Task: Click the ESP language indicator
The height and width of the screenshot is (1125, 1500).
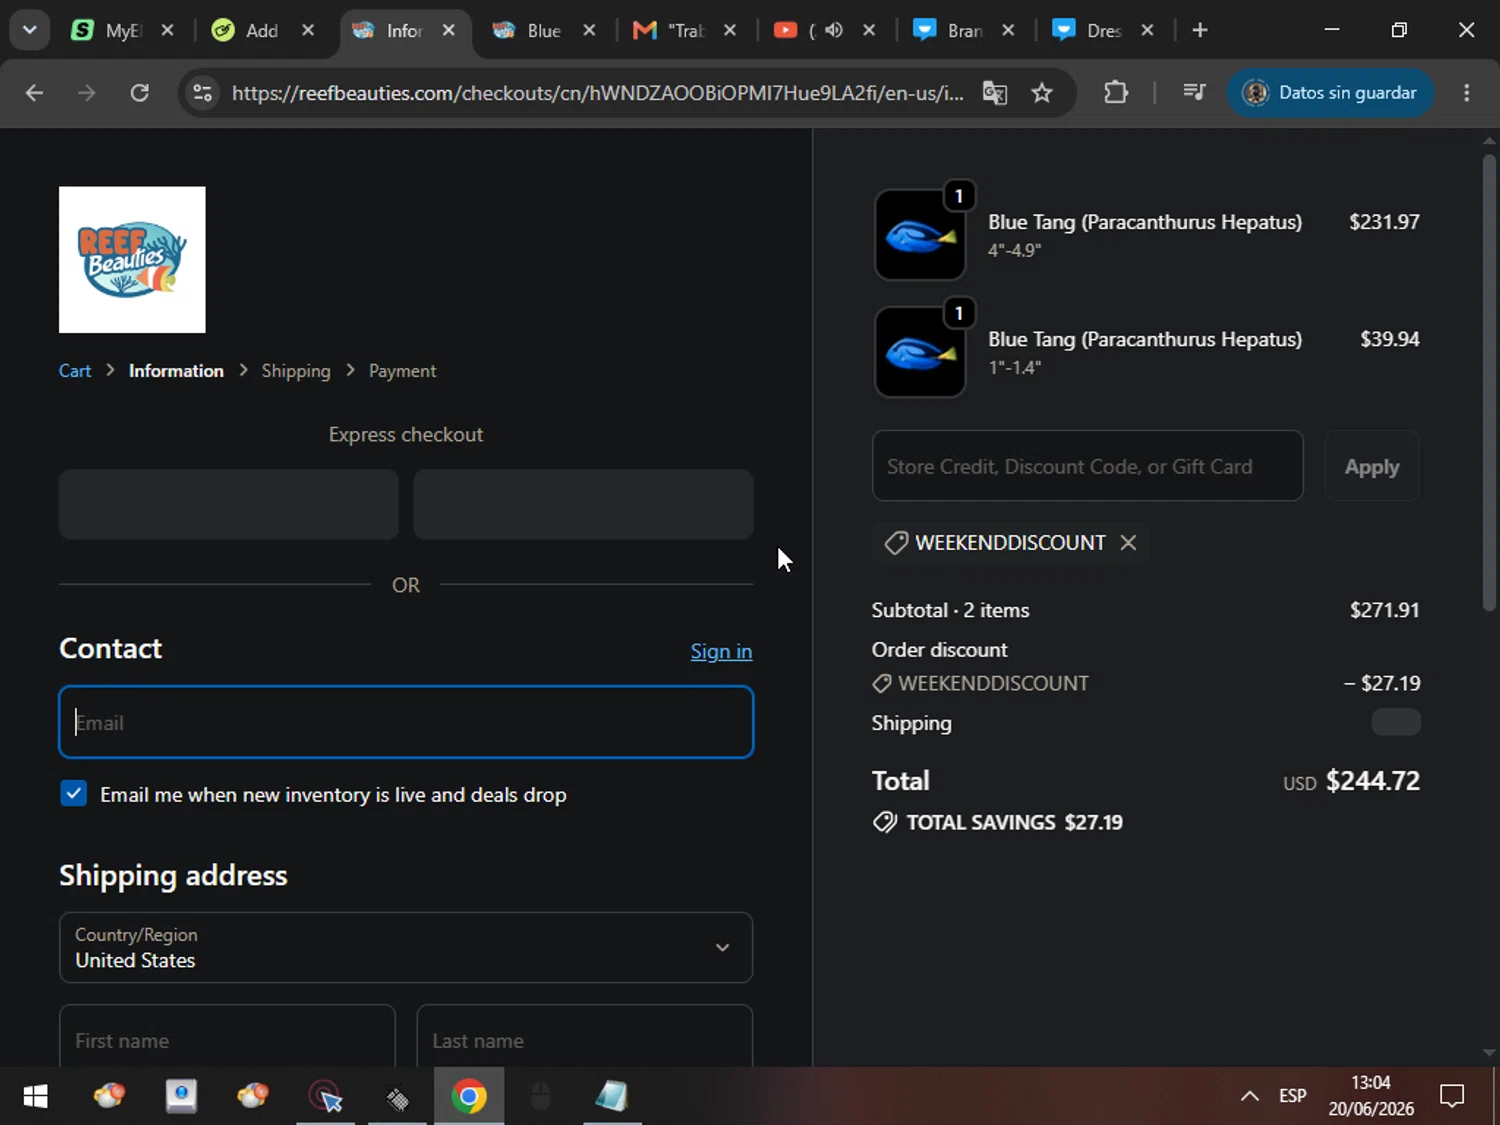Action: pos(1292,1096)
